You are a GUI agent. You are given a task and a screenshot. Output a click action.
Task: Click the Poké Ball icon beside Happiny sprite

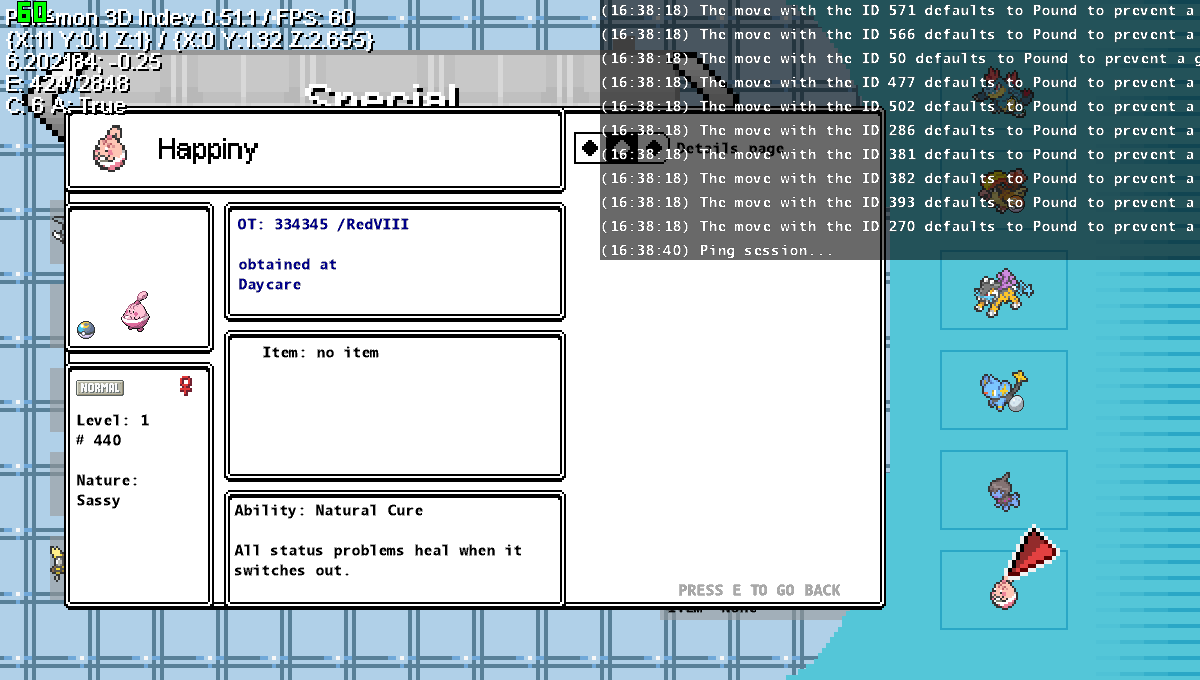86,330
